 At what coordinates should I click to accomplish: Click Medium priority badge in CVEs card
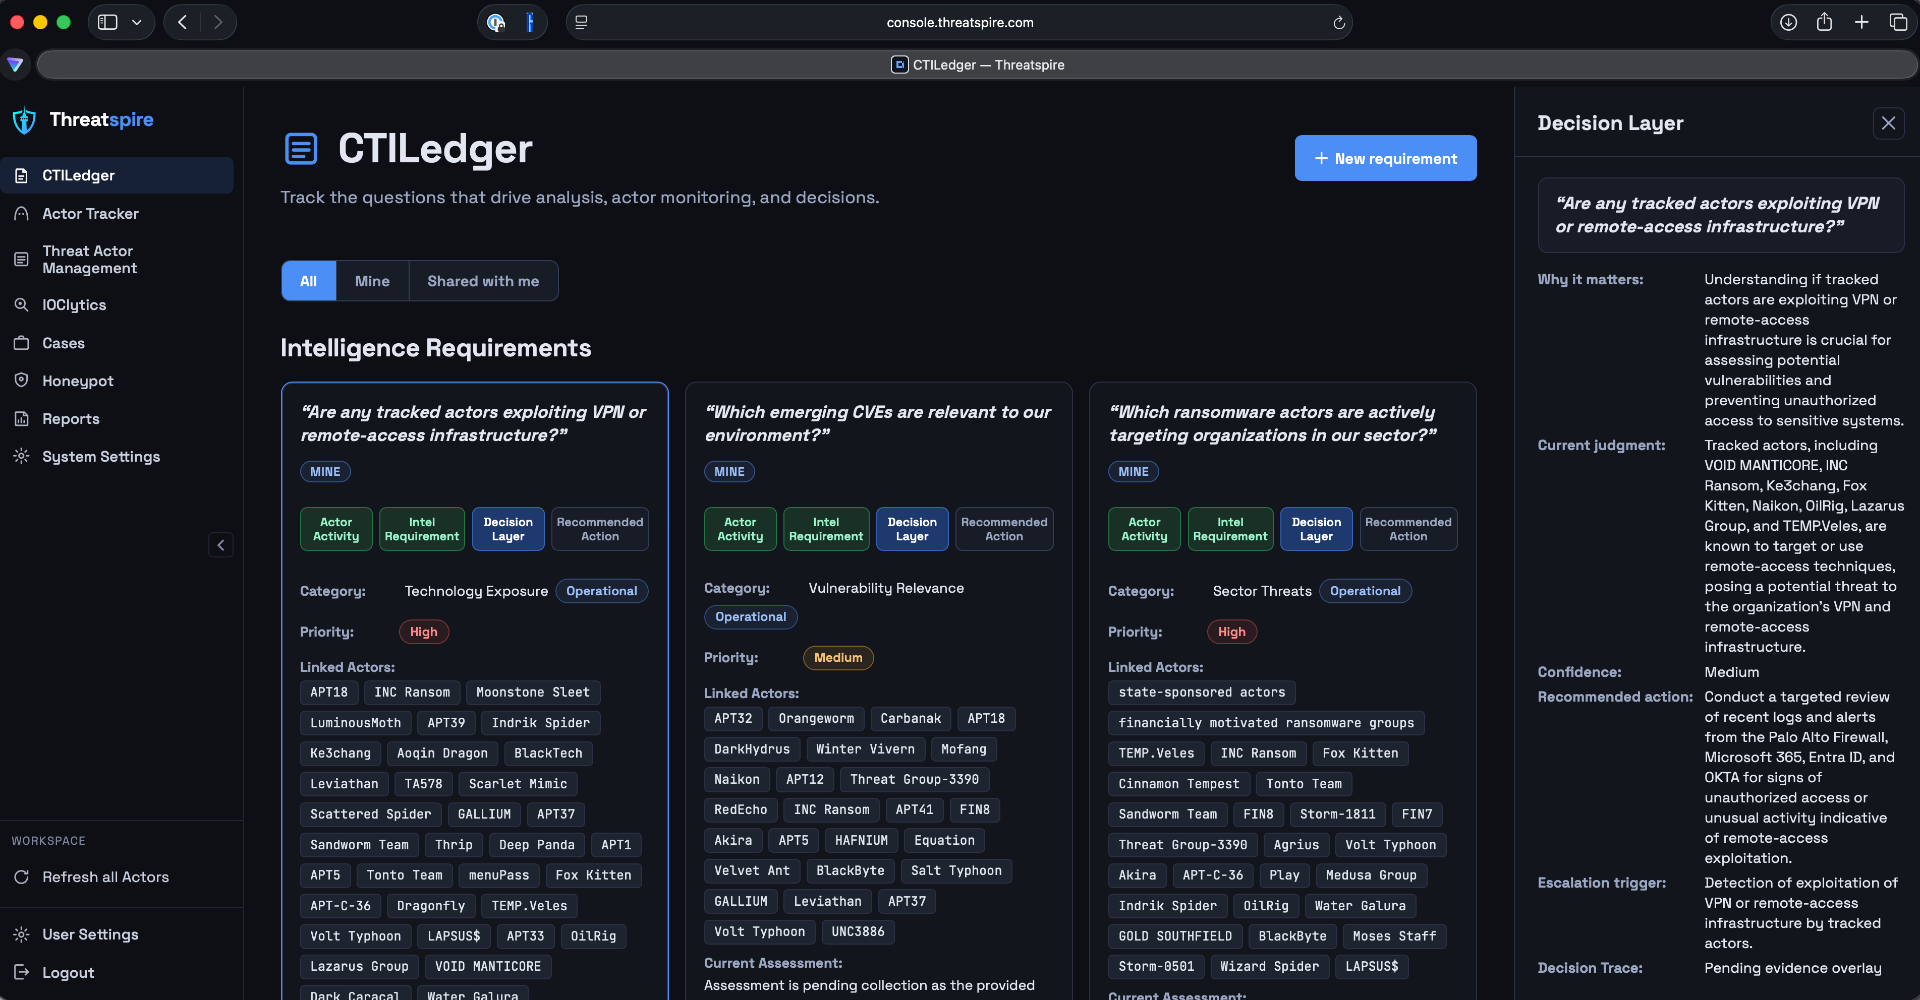coord(838,658)
